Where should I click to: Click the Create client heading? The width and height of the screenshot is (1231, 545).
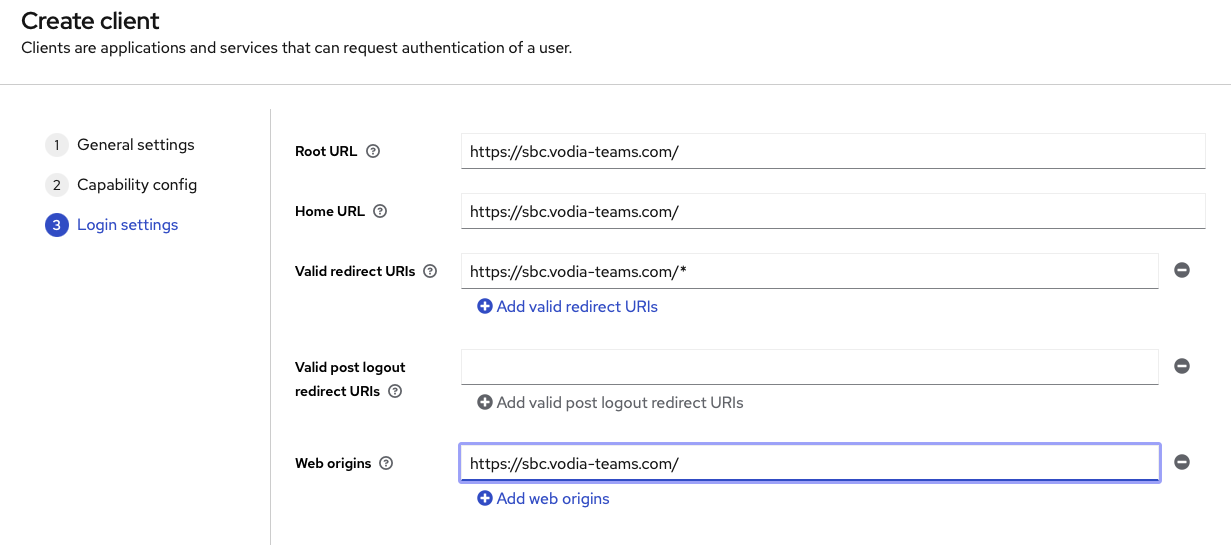[x=90, y=20]
